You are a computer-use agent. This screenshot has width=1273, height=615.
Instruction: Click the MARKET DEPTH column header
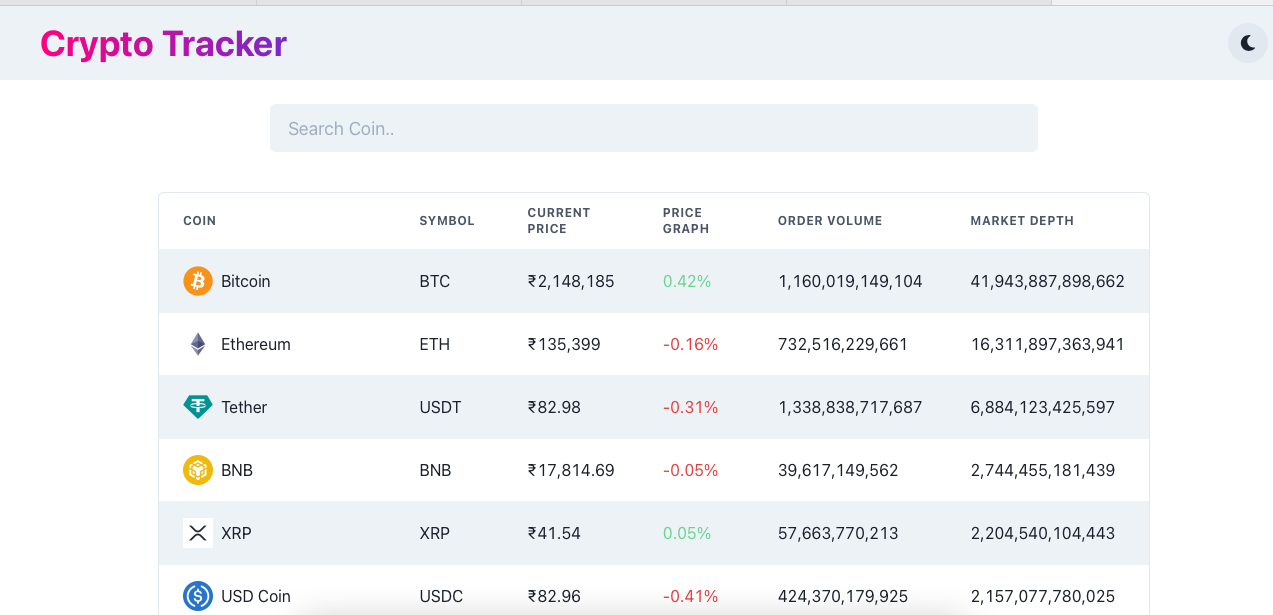[x=1022, y=221]
